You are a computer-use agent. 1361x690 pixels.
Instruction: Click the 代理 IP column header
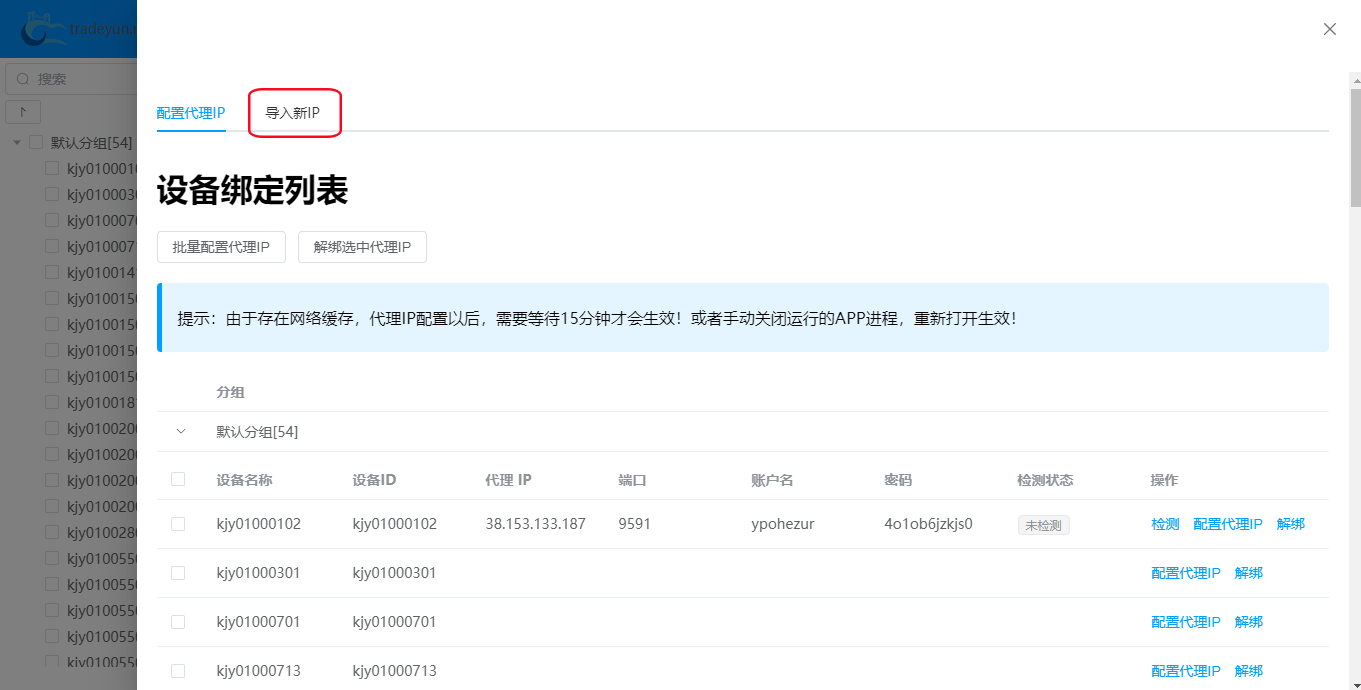click(x=508, y=480)
